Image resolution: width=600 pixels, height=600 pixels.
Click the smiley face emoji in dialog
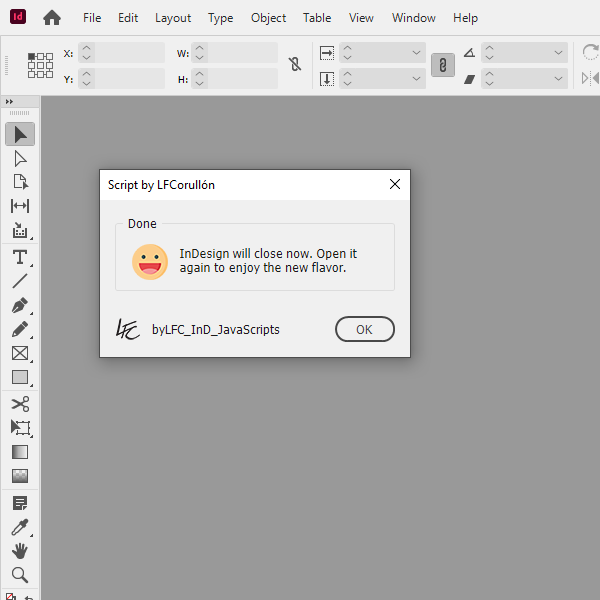pos(150,262)
